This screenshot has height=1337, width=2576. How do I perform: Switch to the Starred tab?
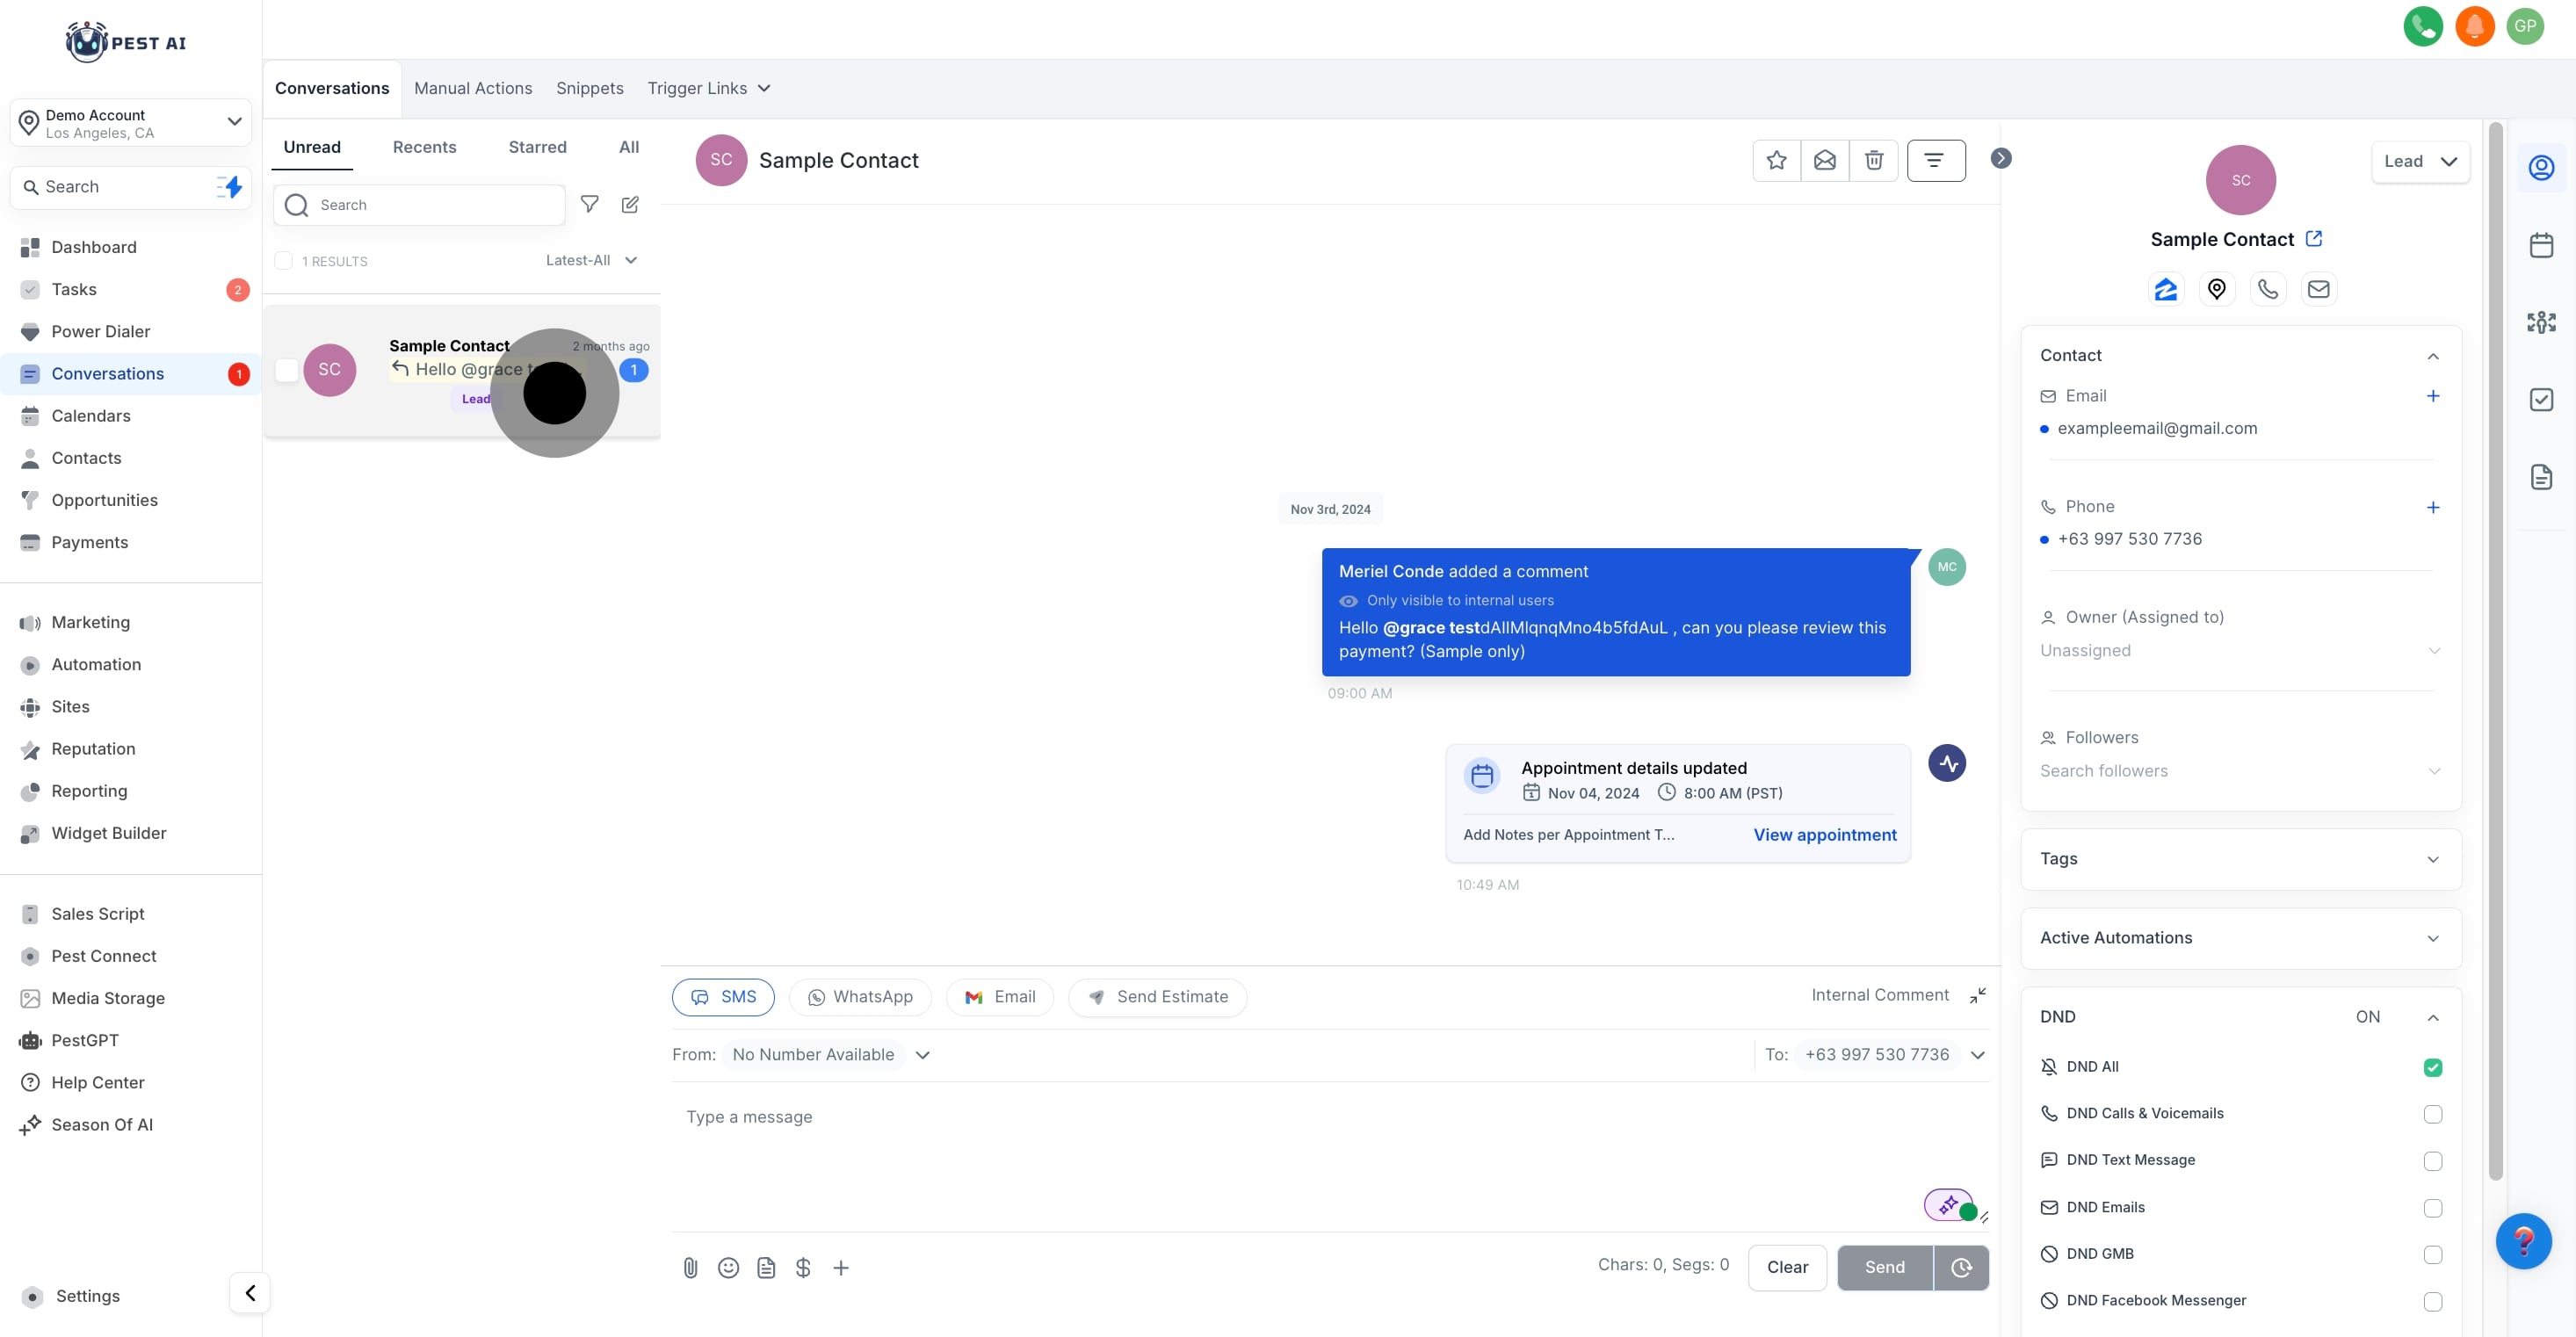coord(537,147)
